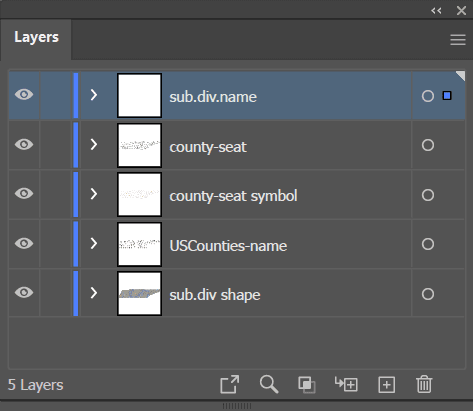This screenshot has height=411, width=473.
Task: Expand the sub.div.name layer
Action: tap(94, 95)
